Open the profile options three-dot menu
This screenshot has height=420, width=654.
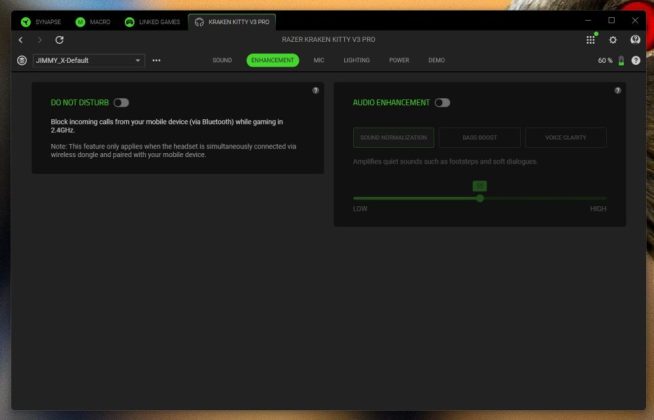[157, 60]
